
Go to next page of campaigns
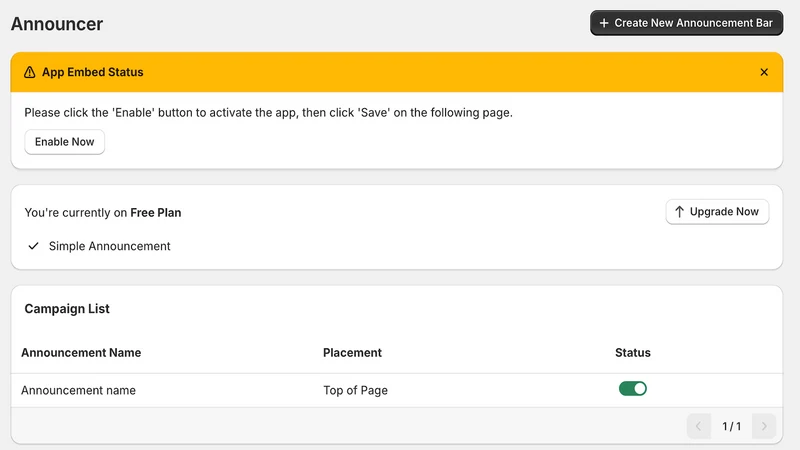[x=764, y=426]
